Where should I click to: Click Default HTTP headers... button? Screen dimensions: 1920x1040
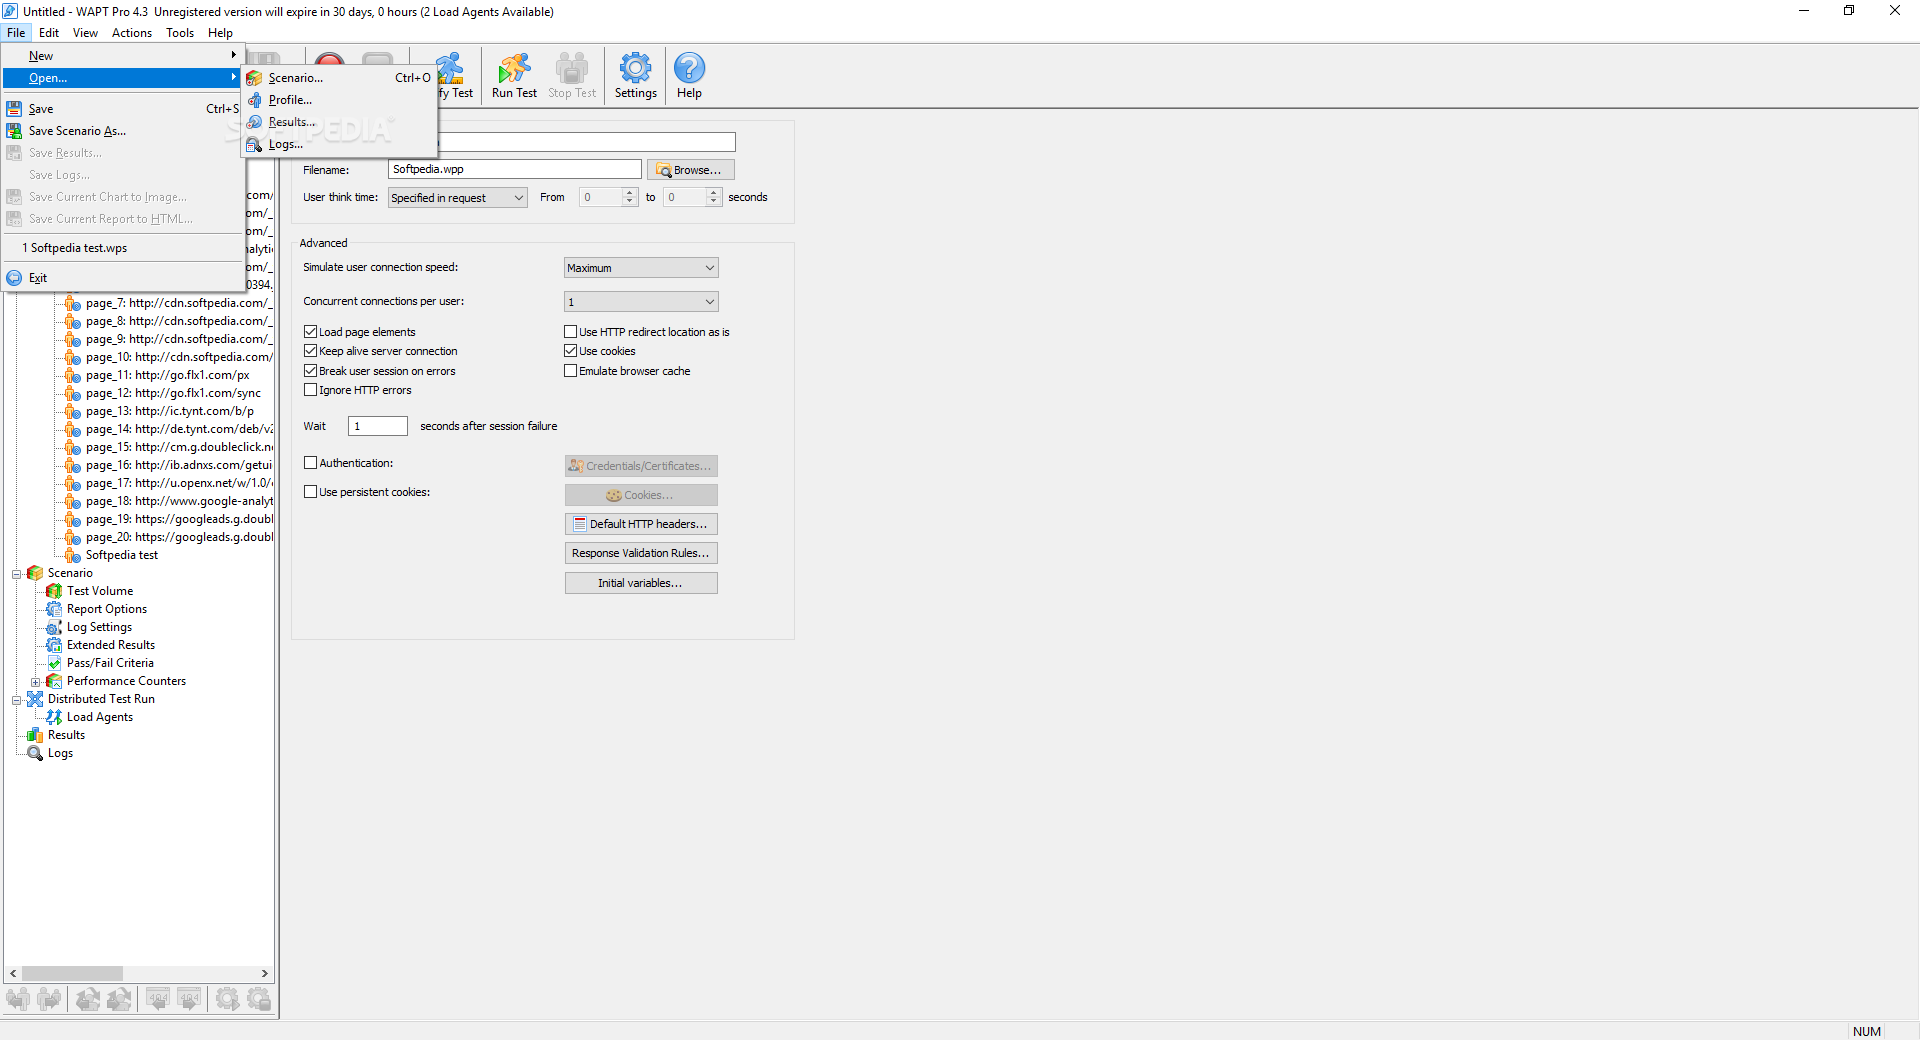[641, 524]
